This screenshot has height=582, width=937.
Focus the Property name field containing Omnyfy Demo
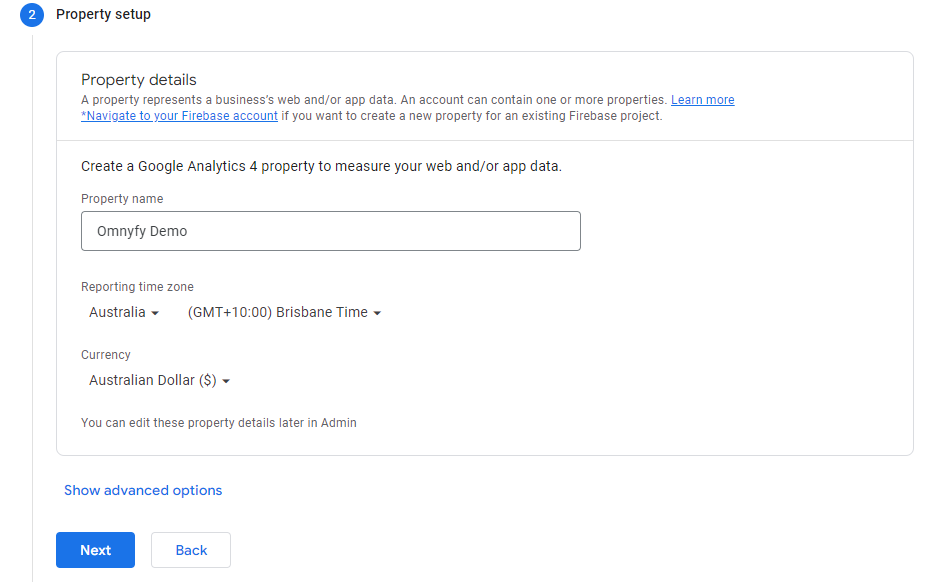coord(330,231)
